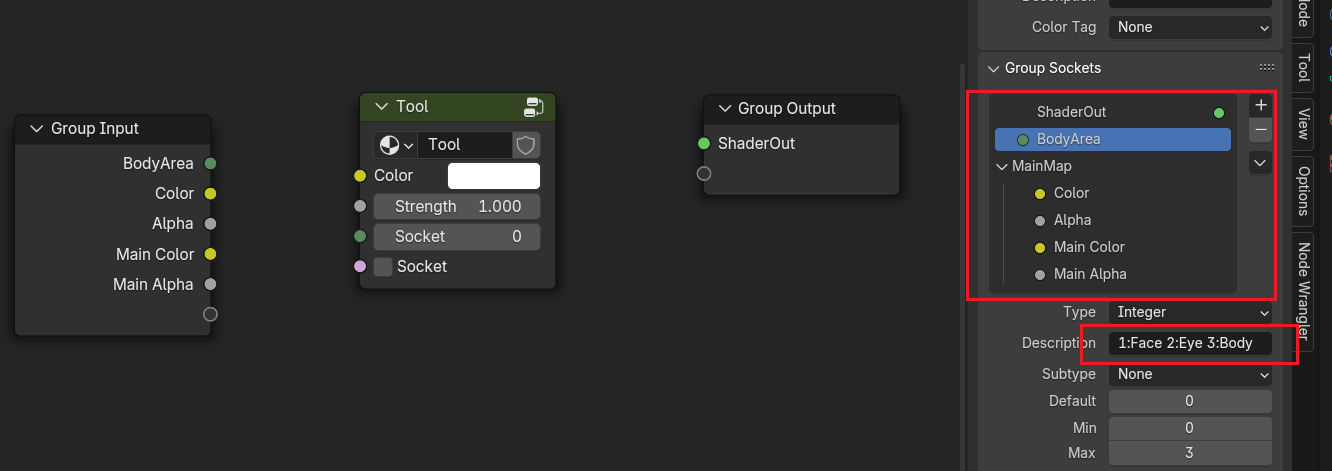Open the Type dropdown showing Integer

pyautogui.click(x=1190, y=312)
